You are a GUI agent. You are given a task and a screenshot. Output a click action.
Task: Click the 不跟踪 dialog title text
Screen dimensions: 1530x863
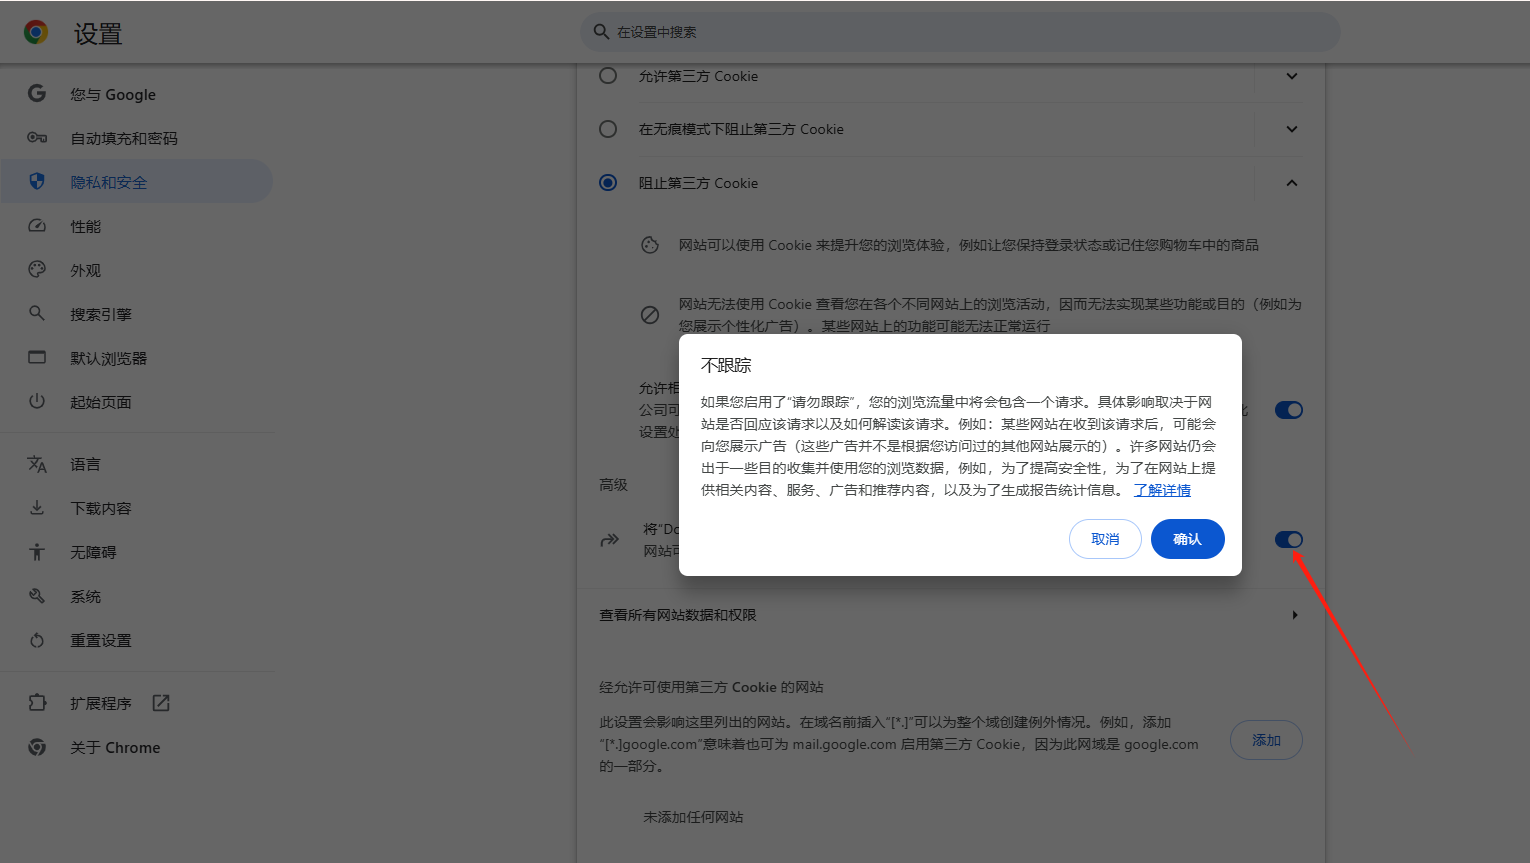coord(726,365)
